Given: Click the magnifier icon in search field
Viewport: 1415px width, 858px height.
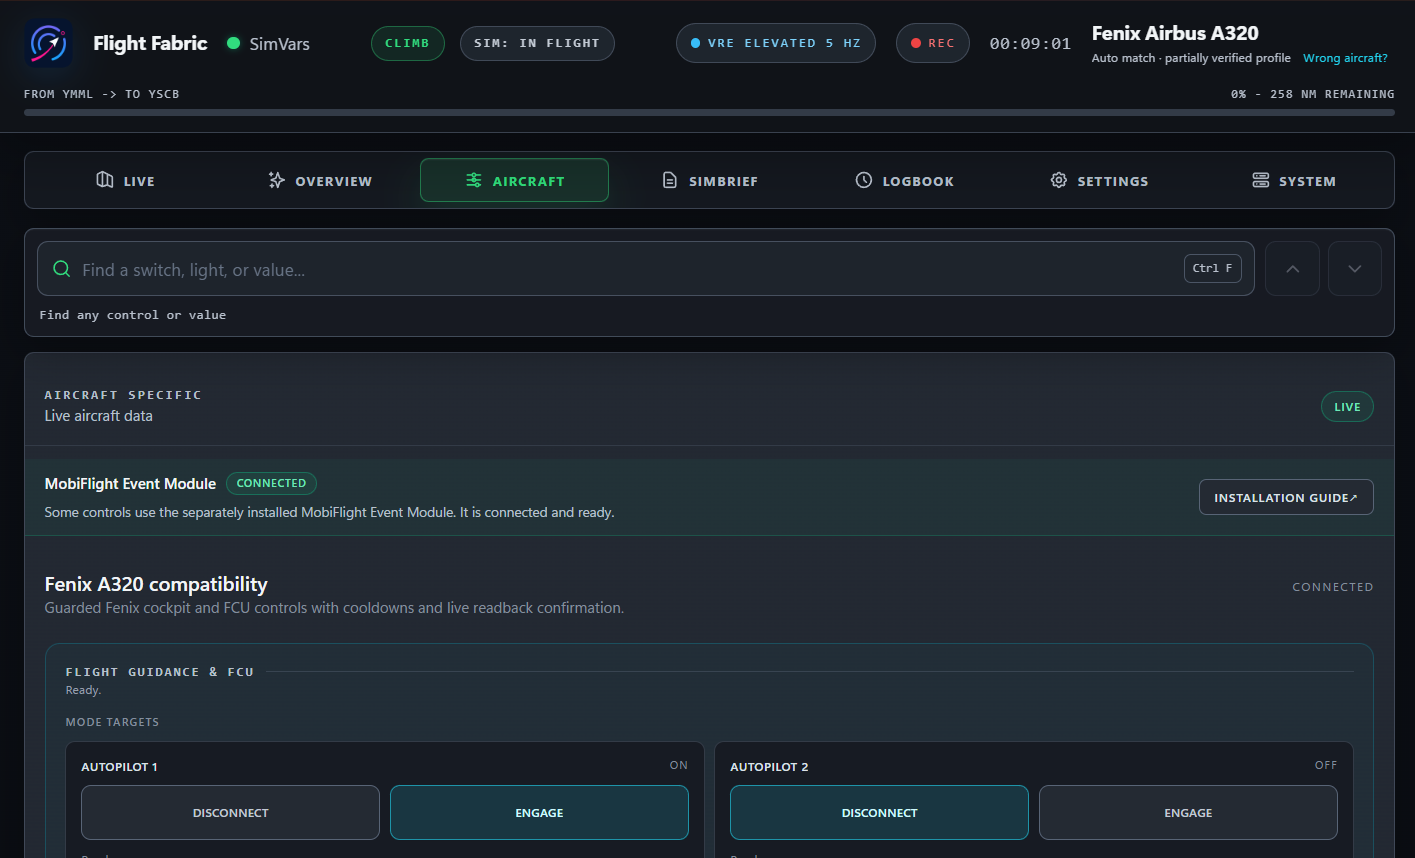Looking at the screenshot, I should tap(61, 269).
